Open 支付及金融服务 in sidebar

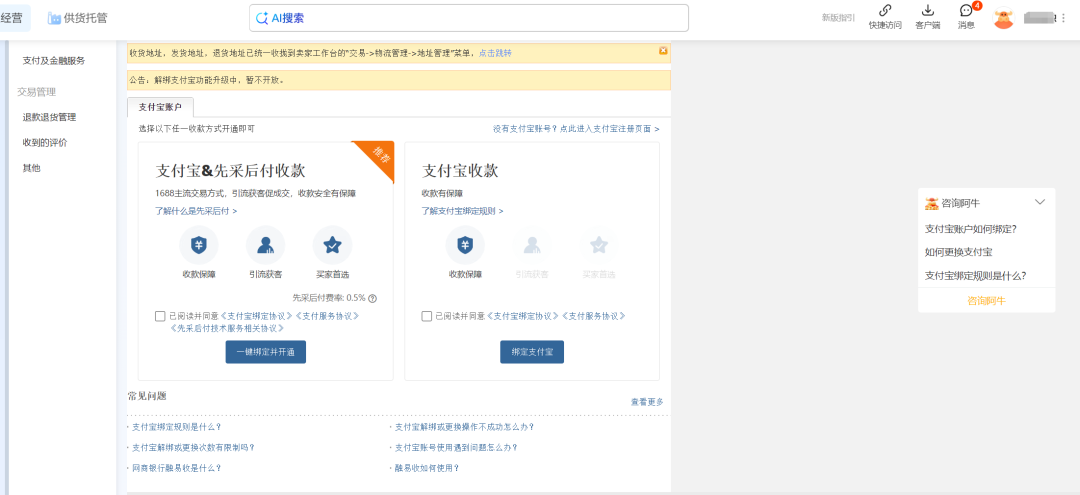click(x=54, y=61)
